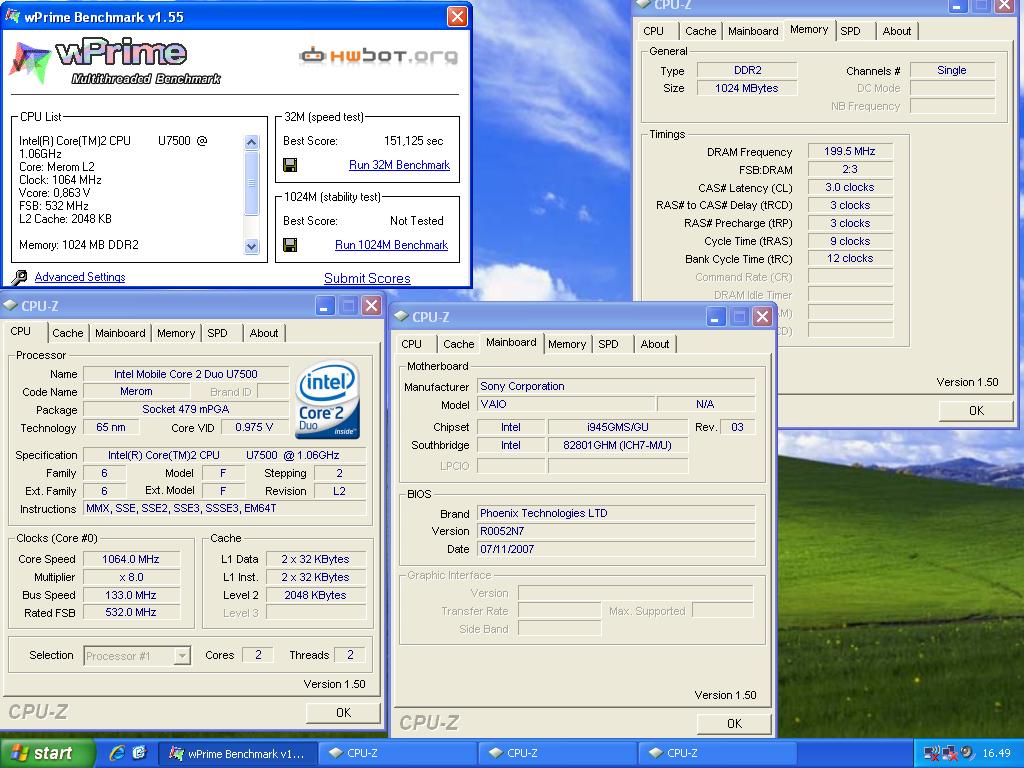
Task: Click CPU-Z title icon in Mainboard window
Action: pos(402,317)
